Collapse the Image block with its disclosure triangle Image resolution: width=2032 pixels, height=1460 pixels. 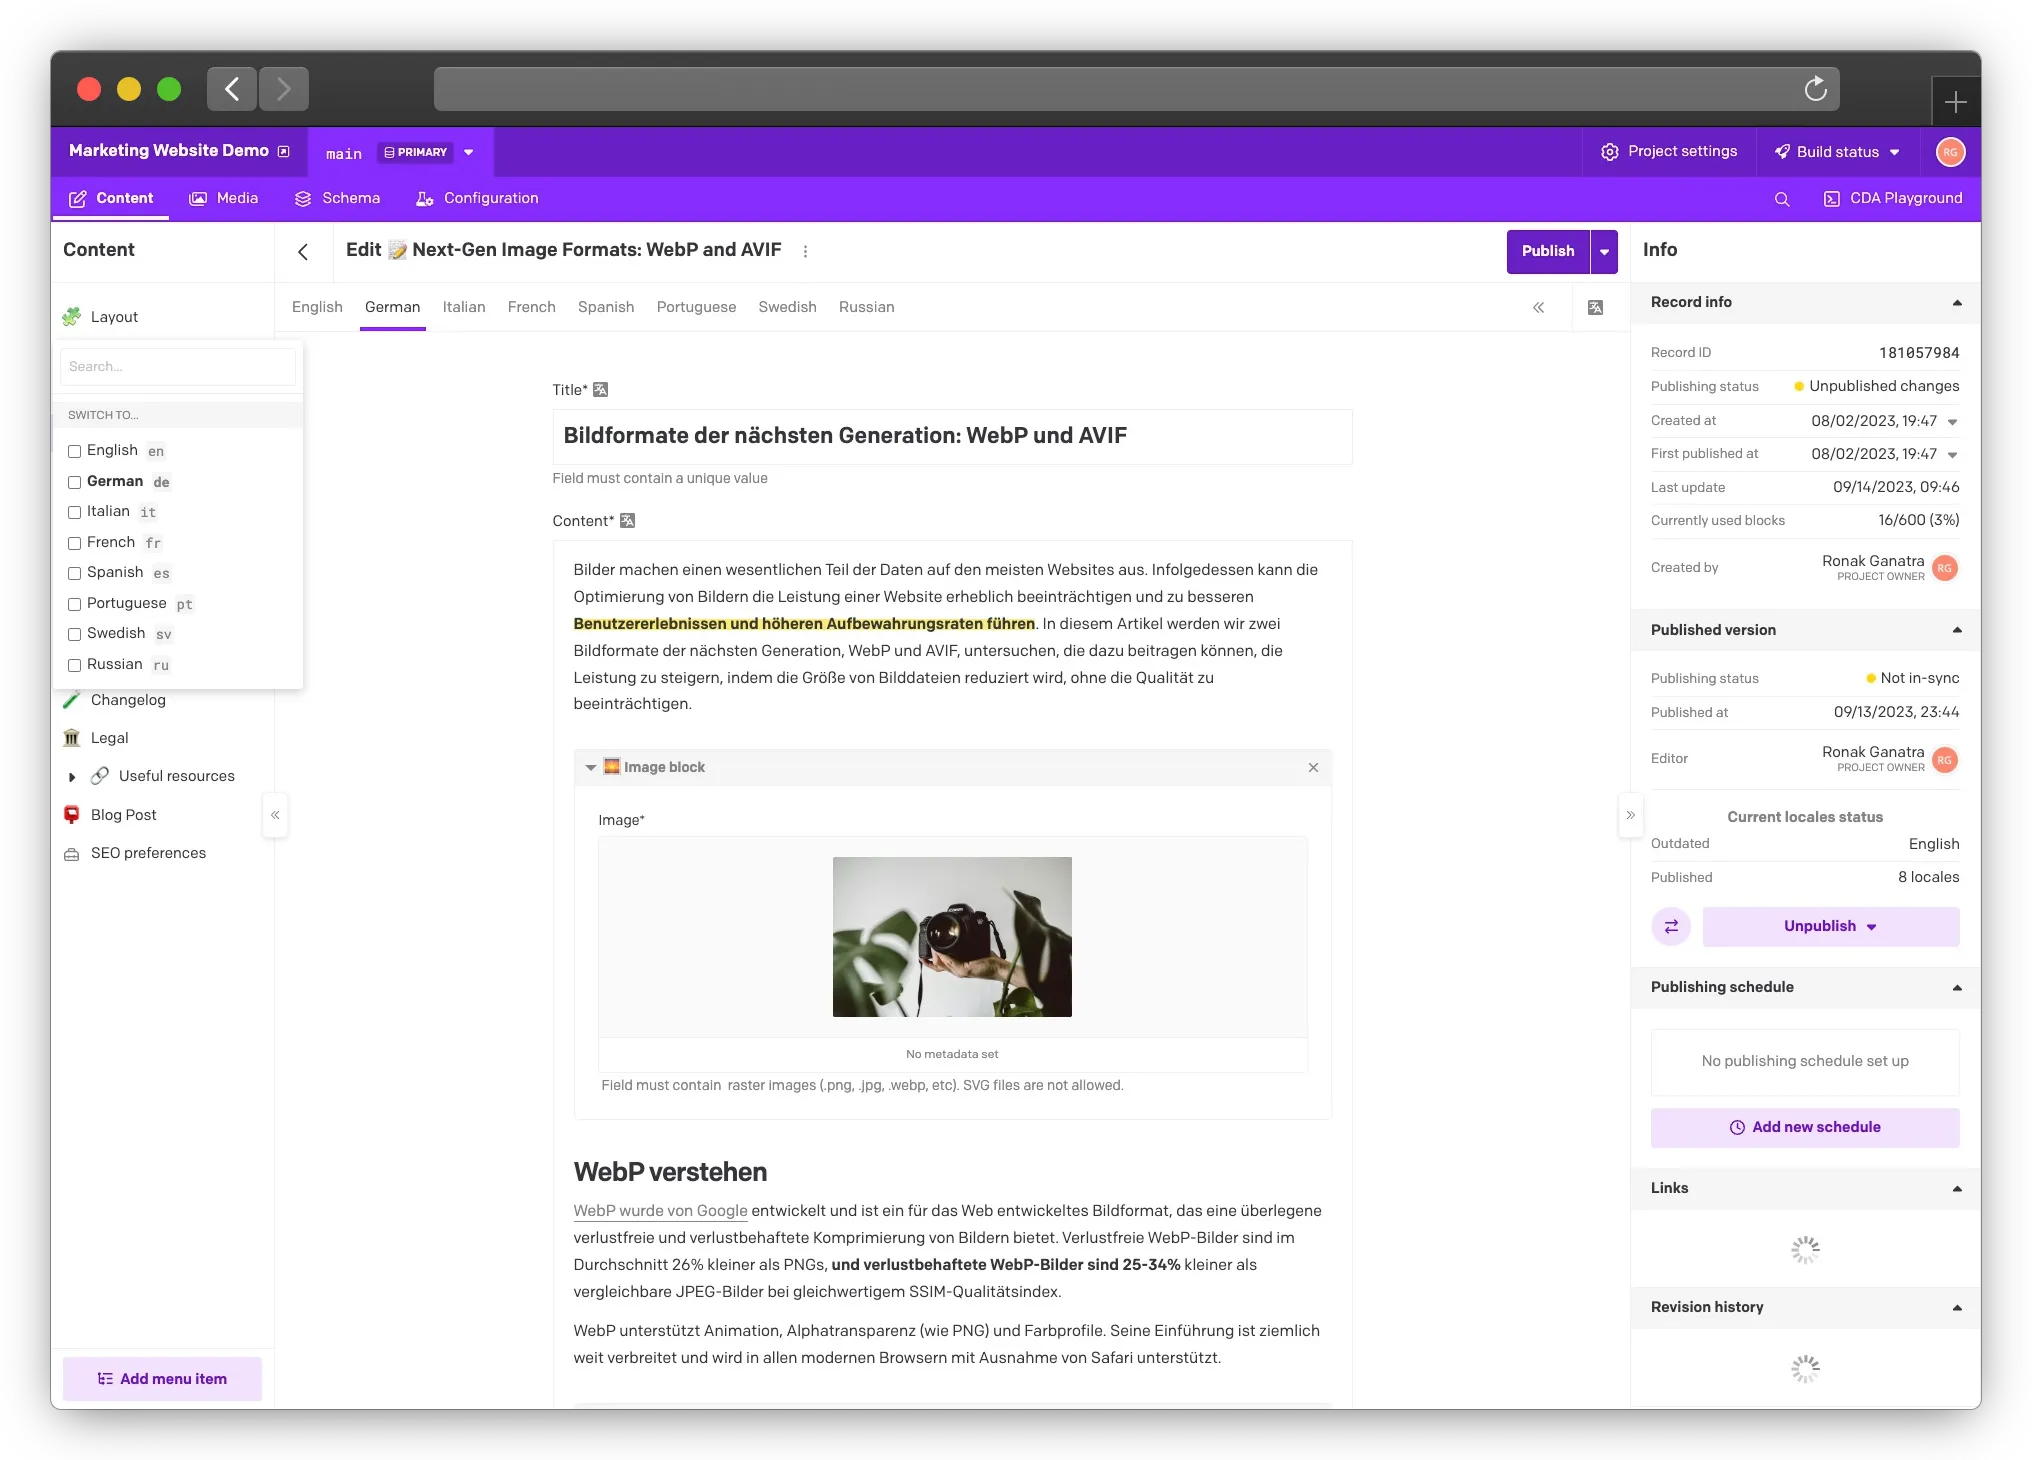pos(590,767)
